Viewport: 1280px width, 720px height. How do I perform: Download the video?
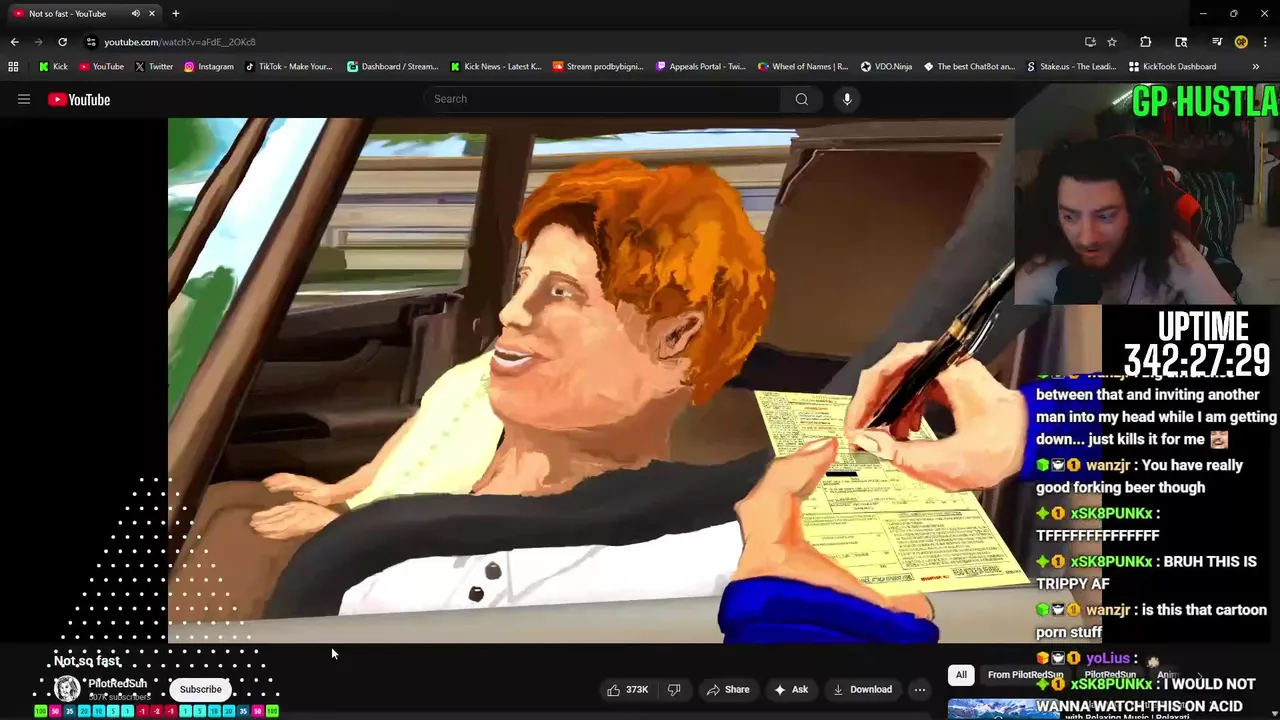click(x=862, y=689)
